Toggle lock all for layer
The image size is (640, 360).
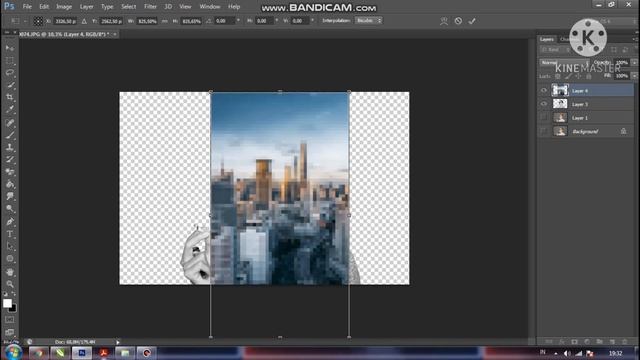[x=589, y=76]
